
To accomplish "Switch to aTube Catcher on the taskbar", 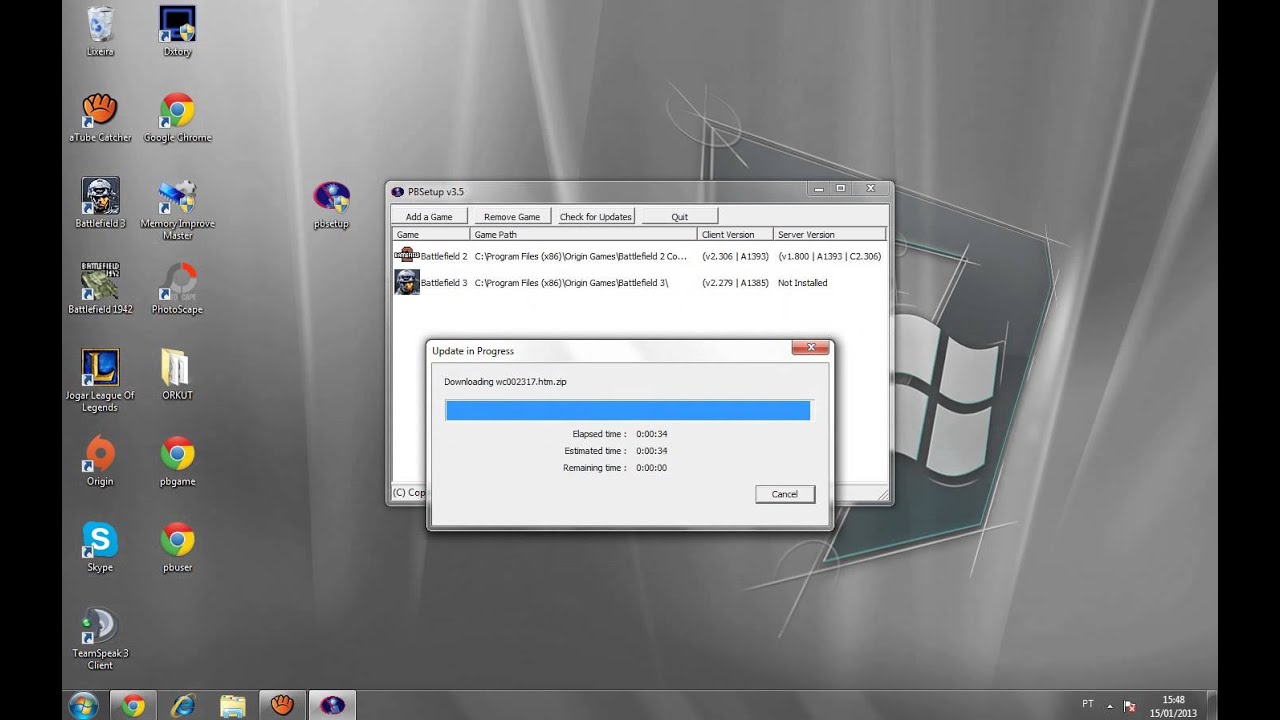I will tap(283, 705).
